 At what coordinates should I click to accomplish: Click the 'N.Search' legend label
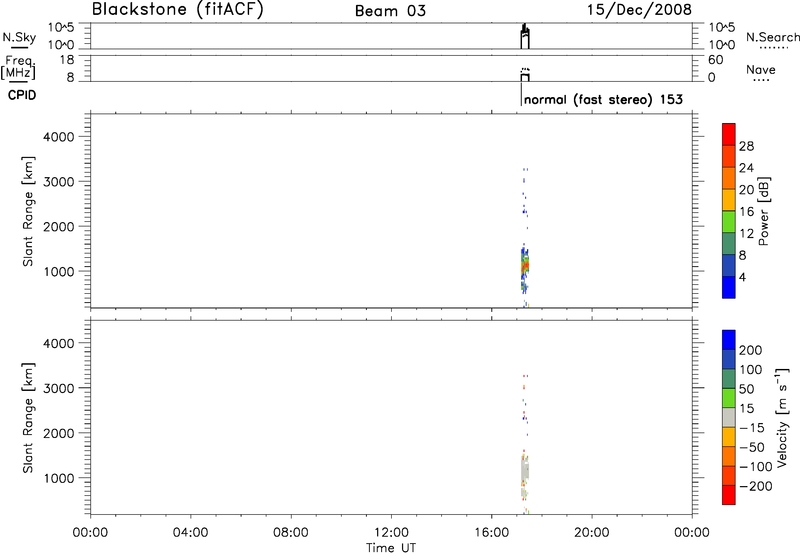click(x=772, y=37)
